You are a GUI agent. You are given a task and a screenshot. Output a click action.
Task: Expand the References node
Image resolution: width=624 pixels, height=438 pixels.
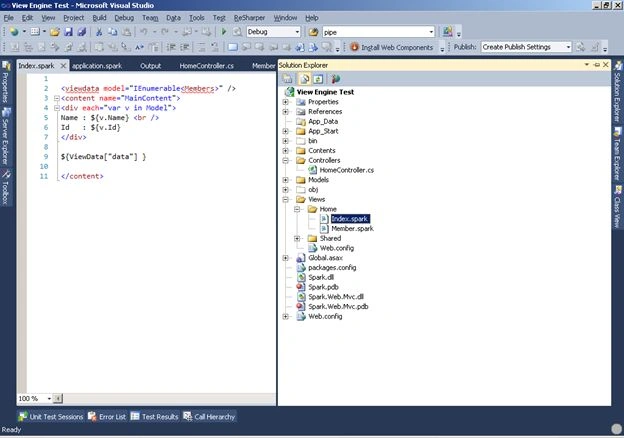click(x=285, y=112)
